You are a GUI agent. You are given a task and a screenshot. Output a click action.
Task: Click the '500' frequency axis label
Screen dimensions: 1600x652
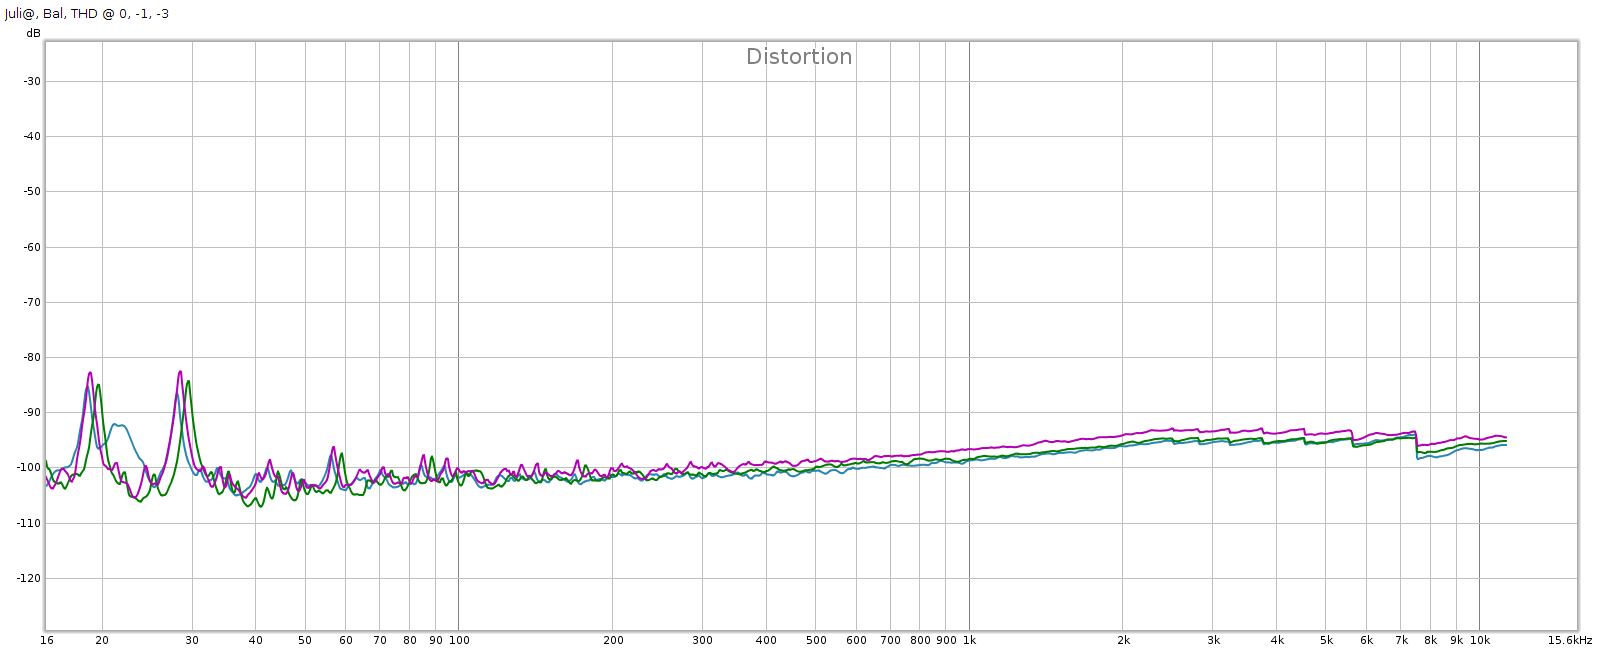[817, 641]
